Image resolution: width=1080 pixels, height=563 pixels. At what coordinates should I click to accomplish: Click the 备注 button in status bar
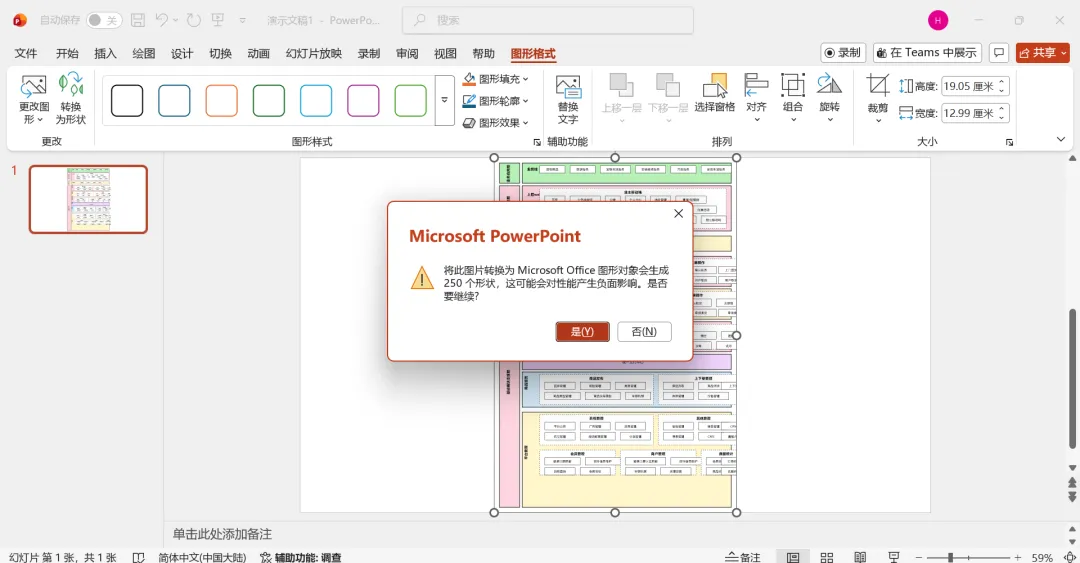(743, 557)
